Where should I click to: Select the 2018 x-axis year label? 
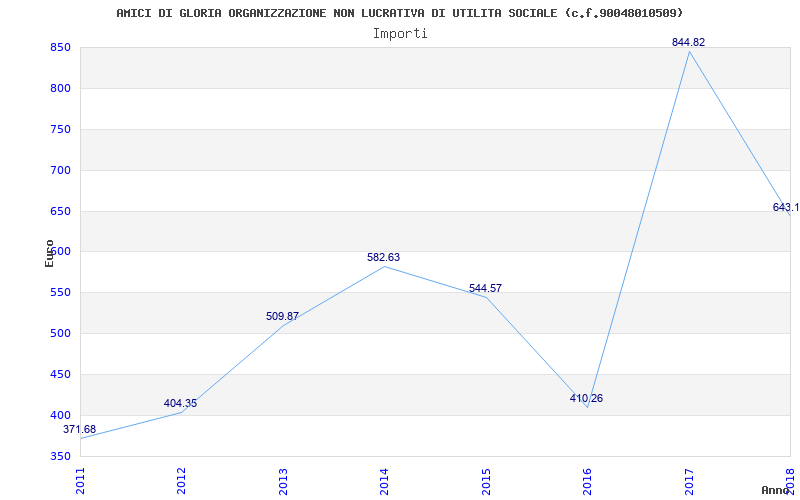[x=790, y=482]
